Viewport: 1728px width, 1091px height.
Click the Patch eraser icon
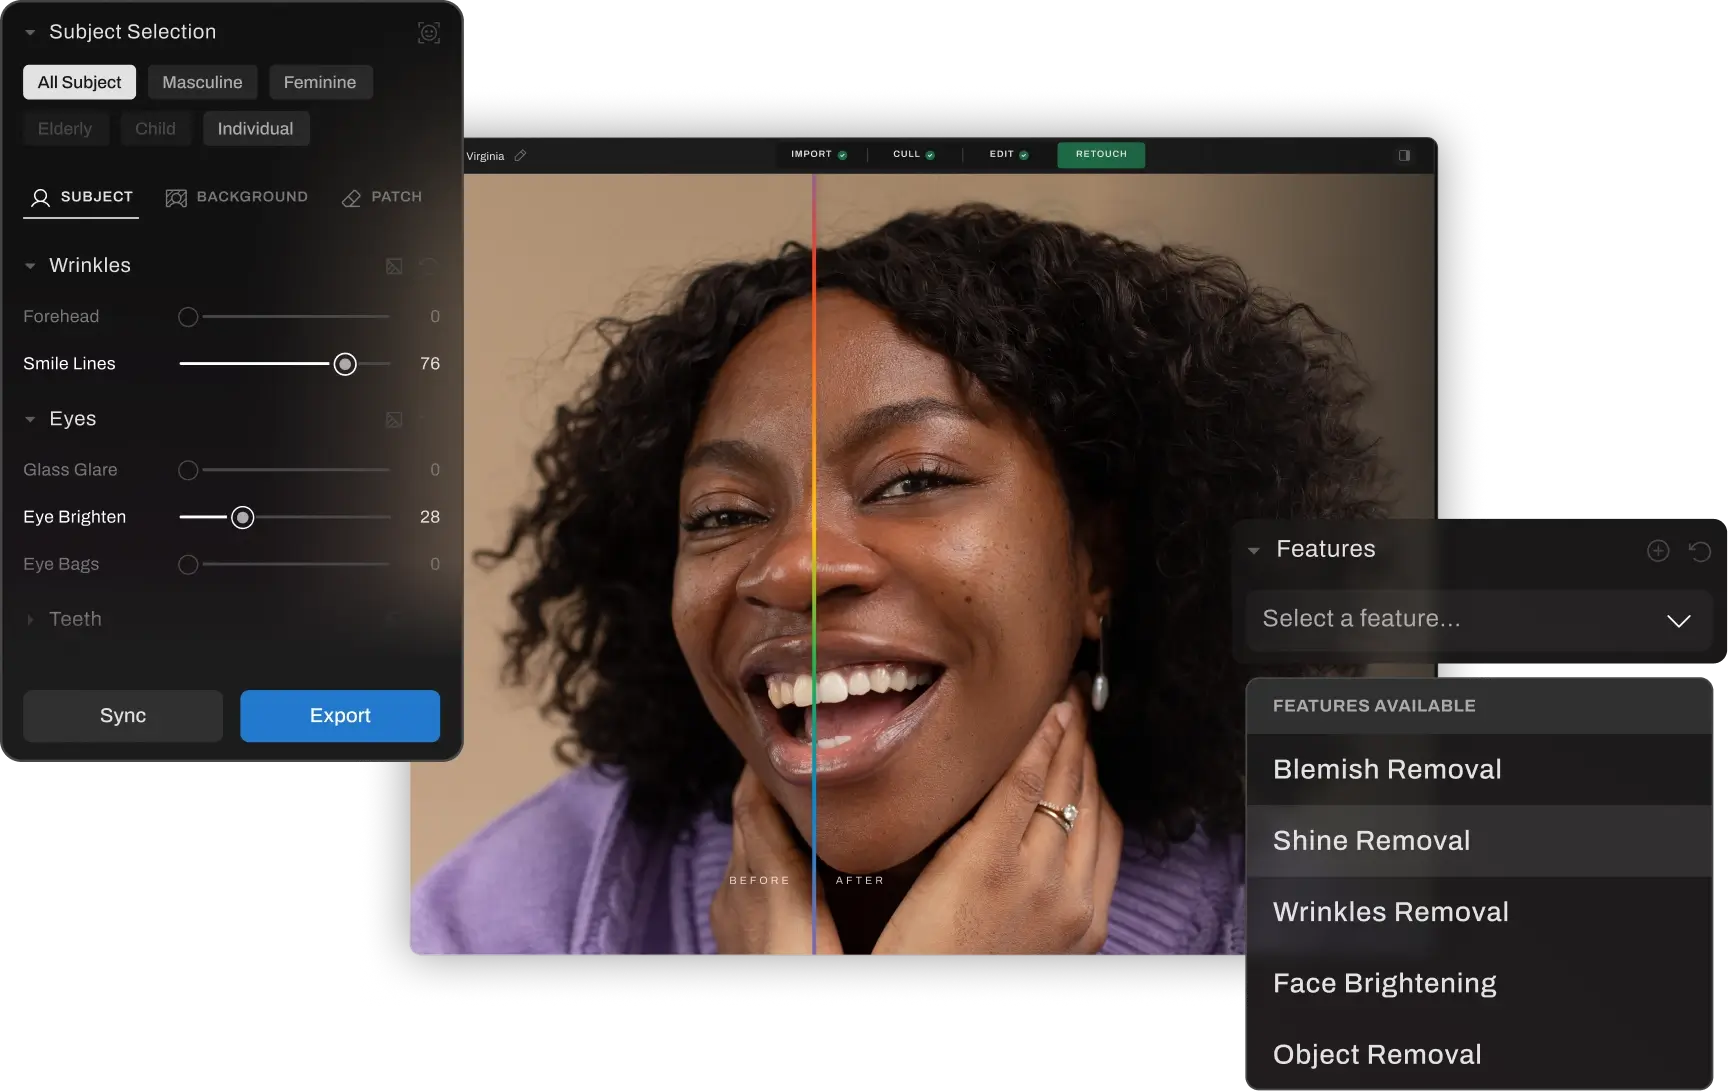[x=351, y=198]
